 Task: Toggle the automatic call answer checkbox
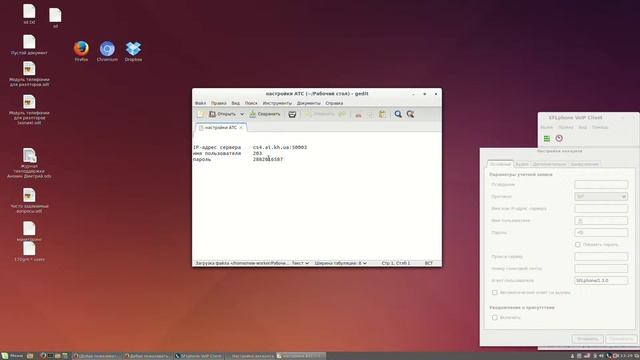click(x=495, y=293)
